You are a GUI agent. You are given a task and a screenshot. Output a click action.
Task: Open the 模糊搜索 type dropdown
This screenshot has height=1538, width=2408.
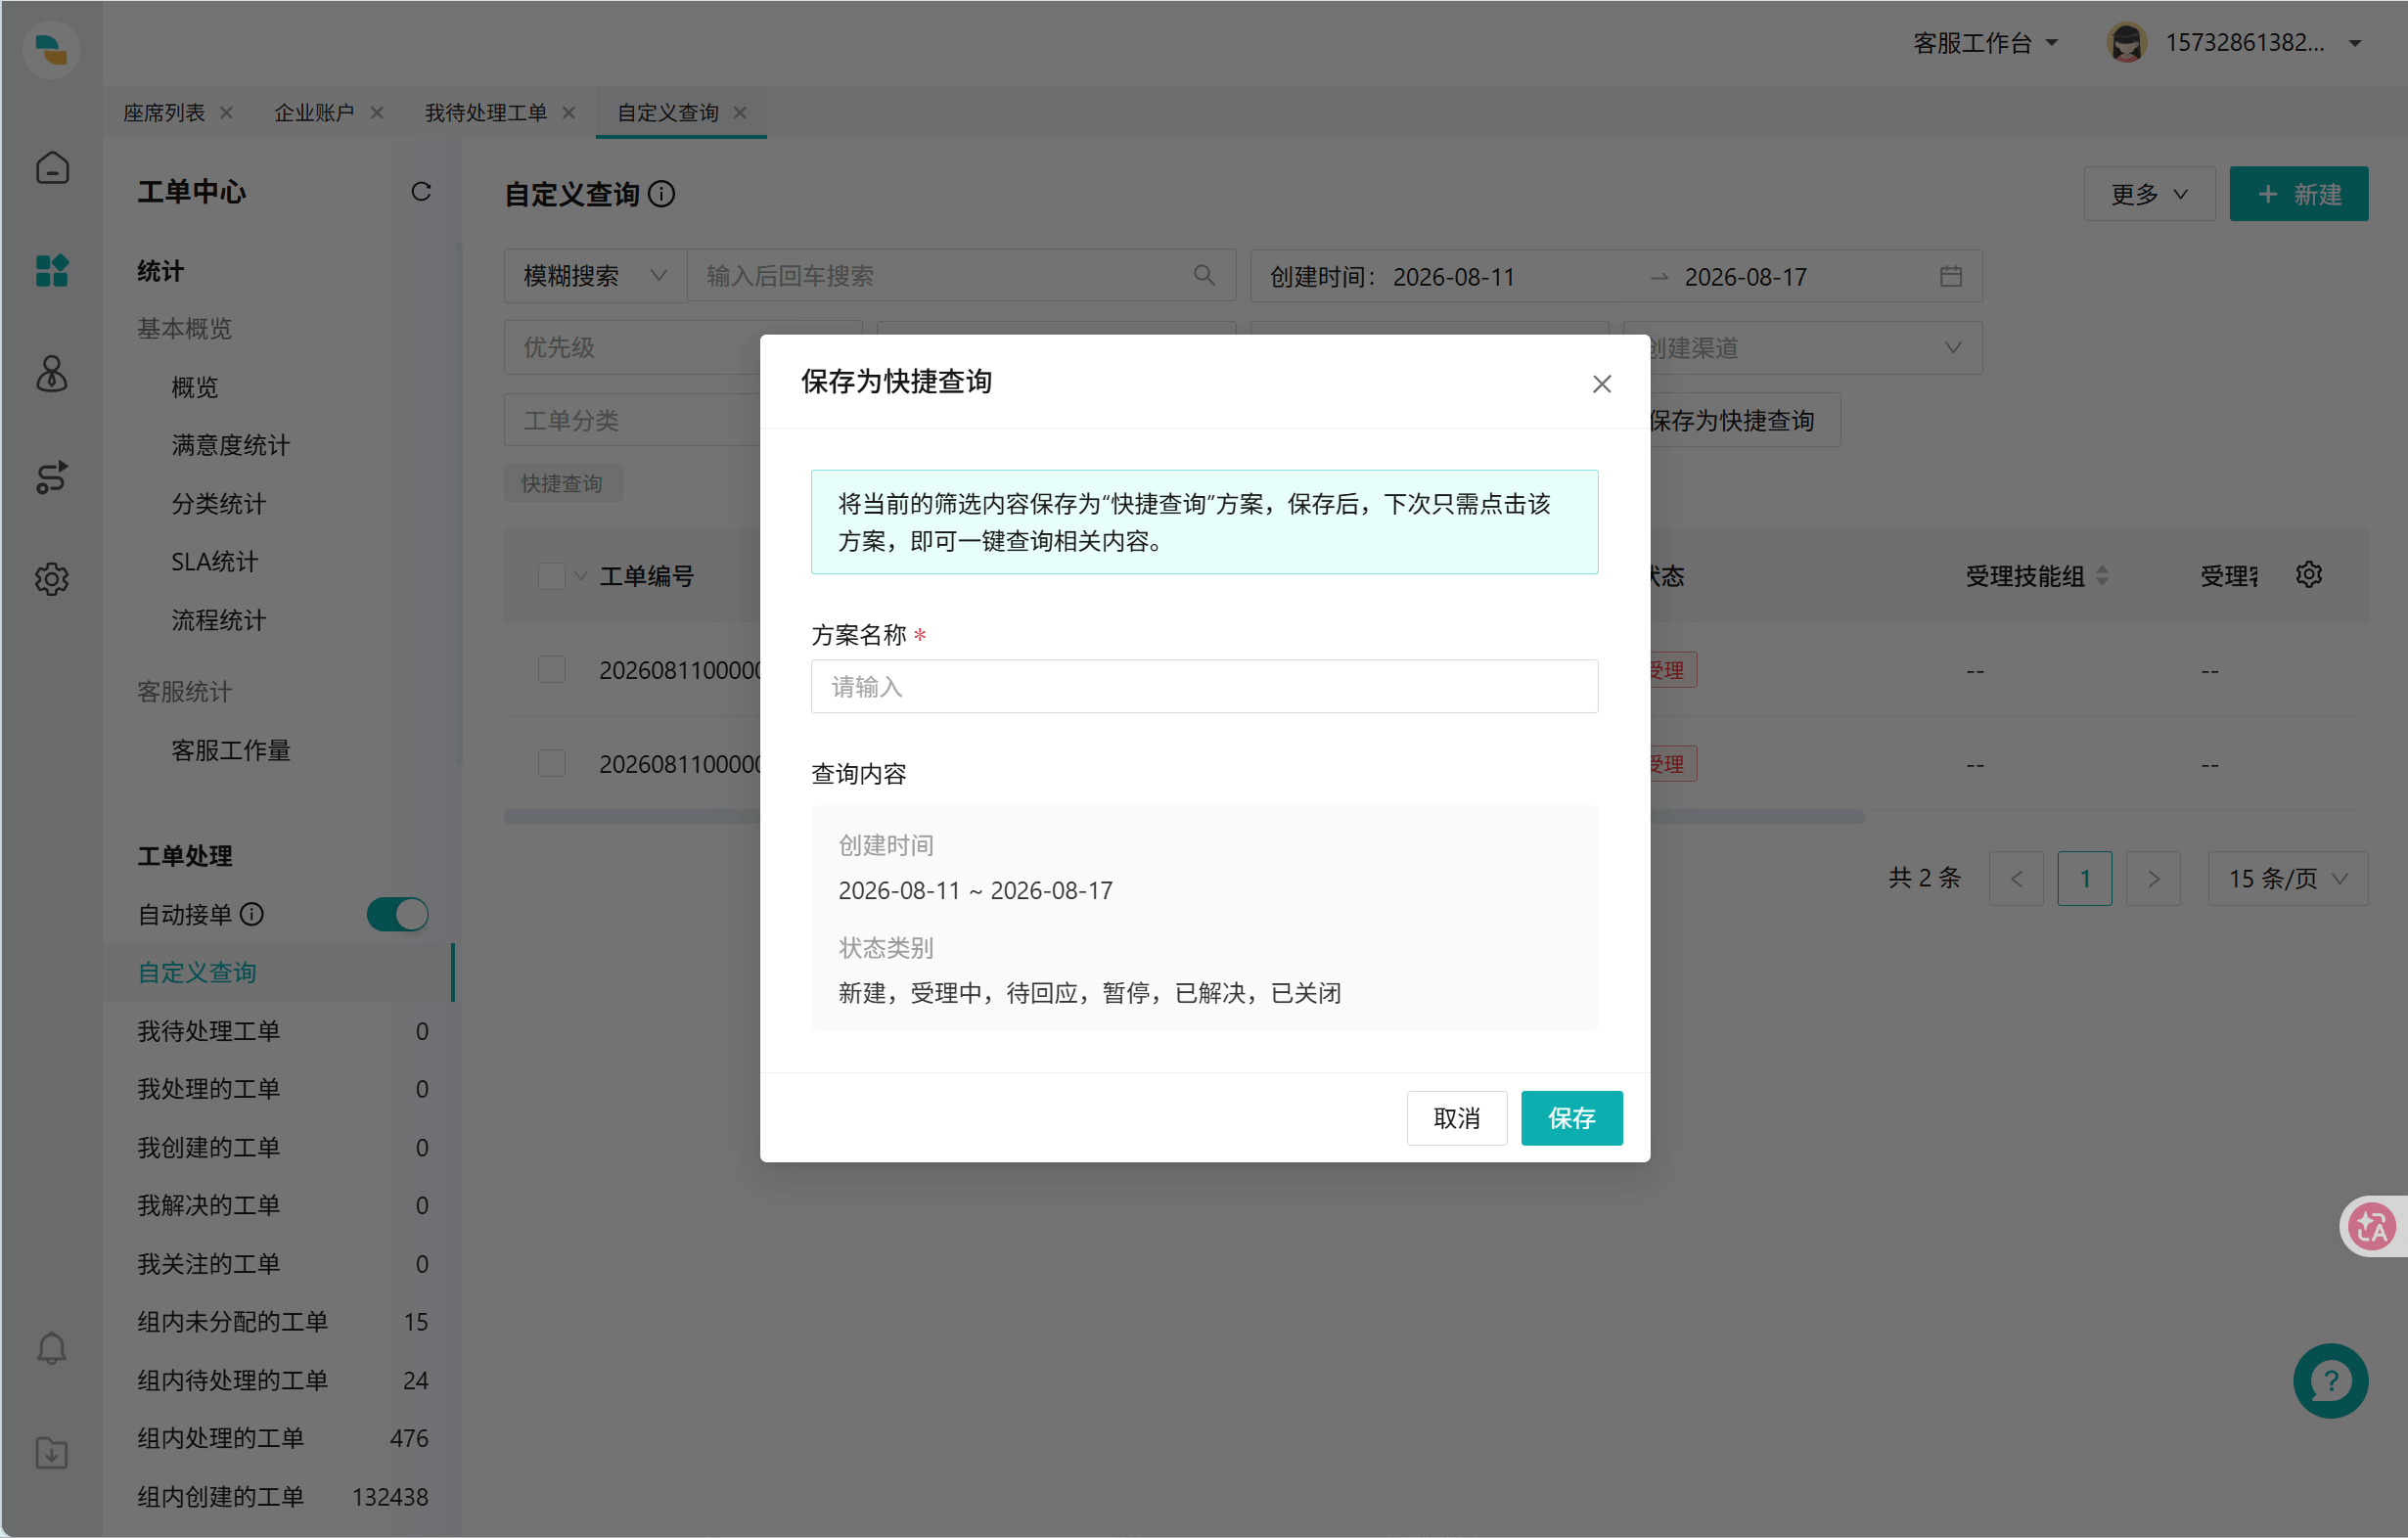pos(595,276)
